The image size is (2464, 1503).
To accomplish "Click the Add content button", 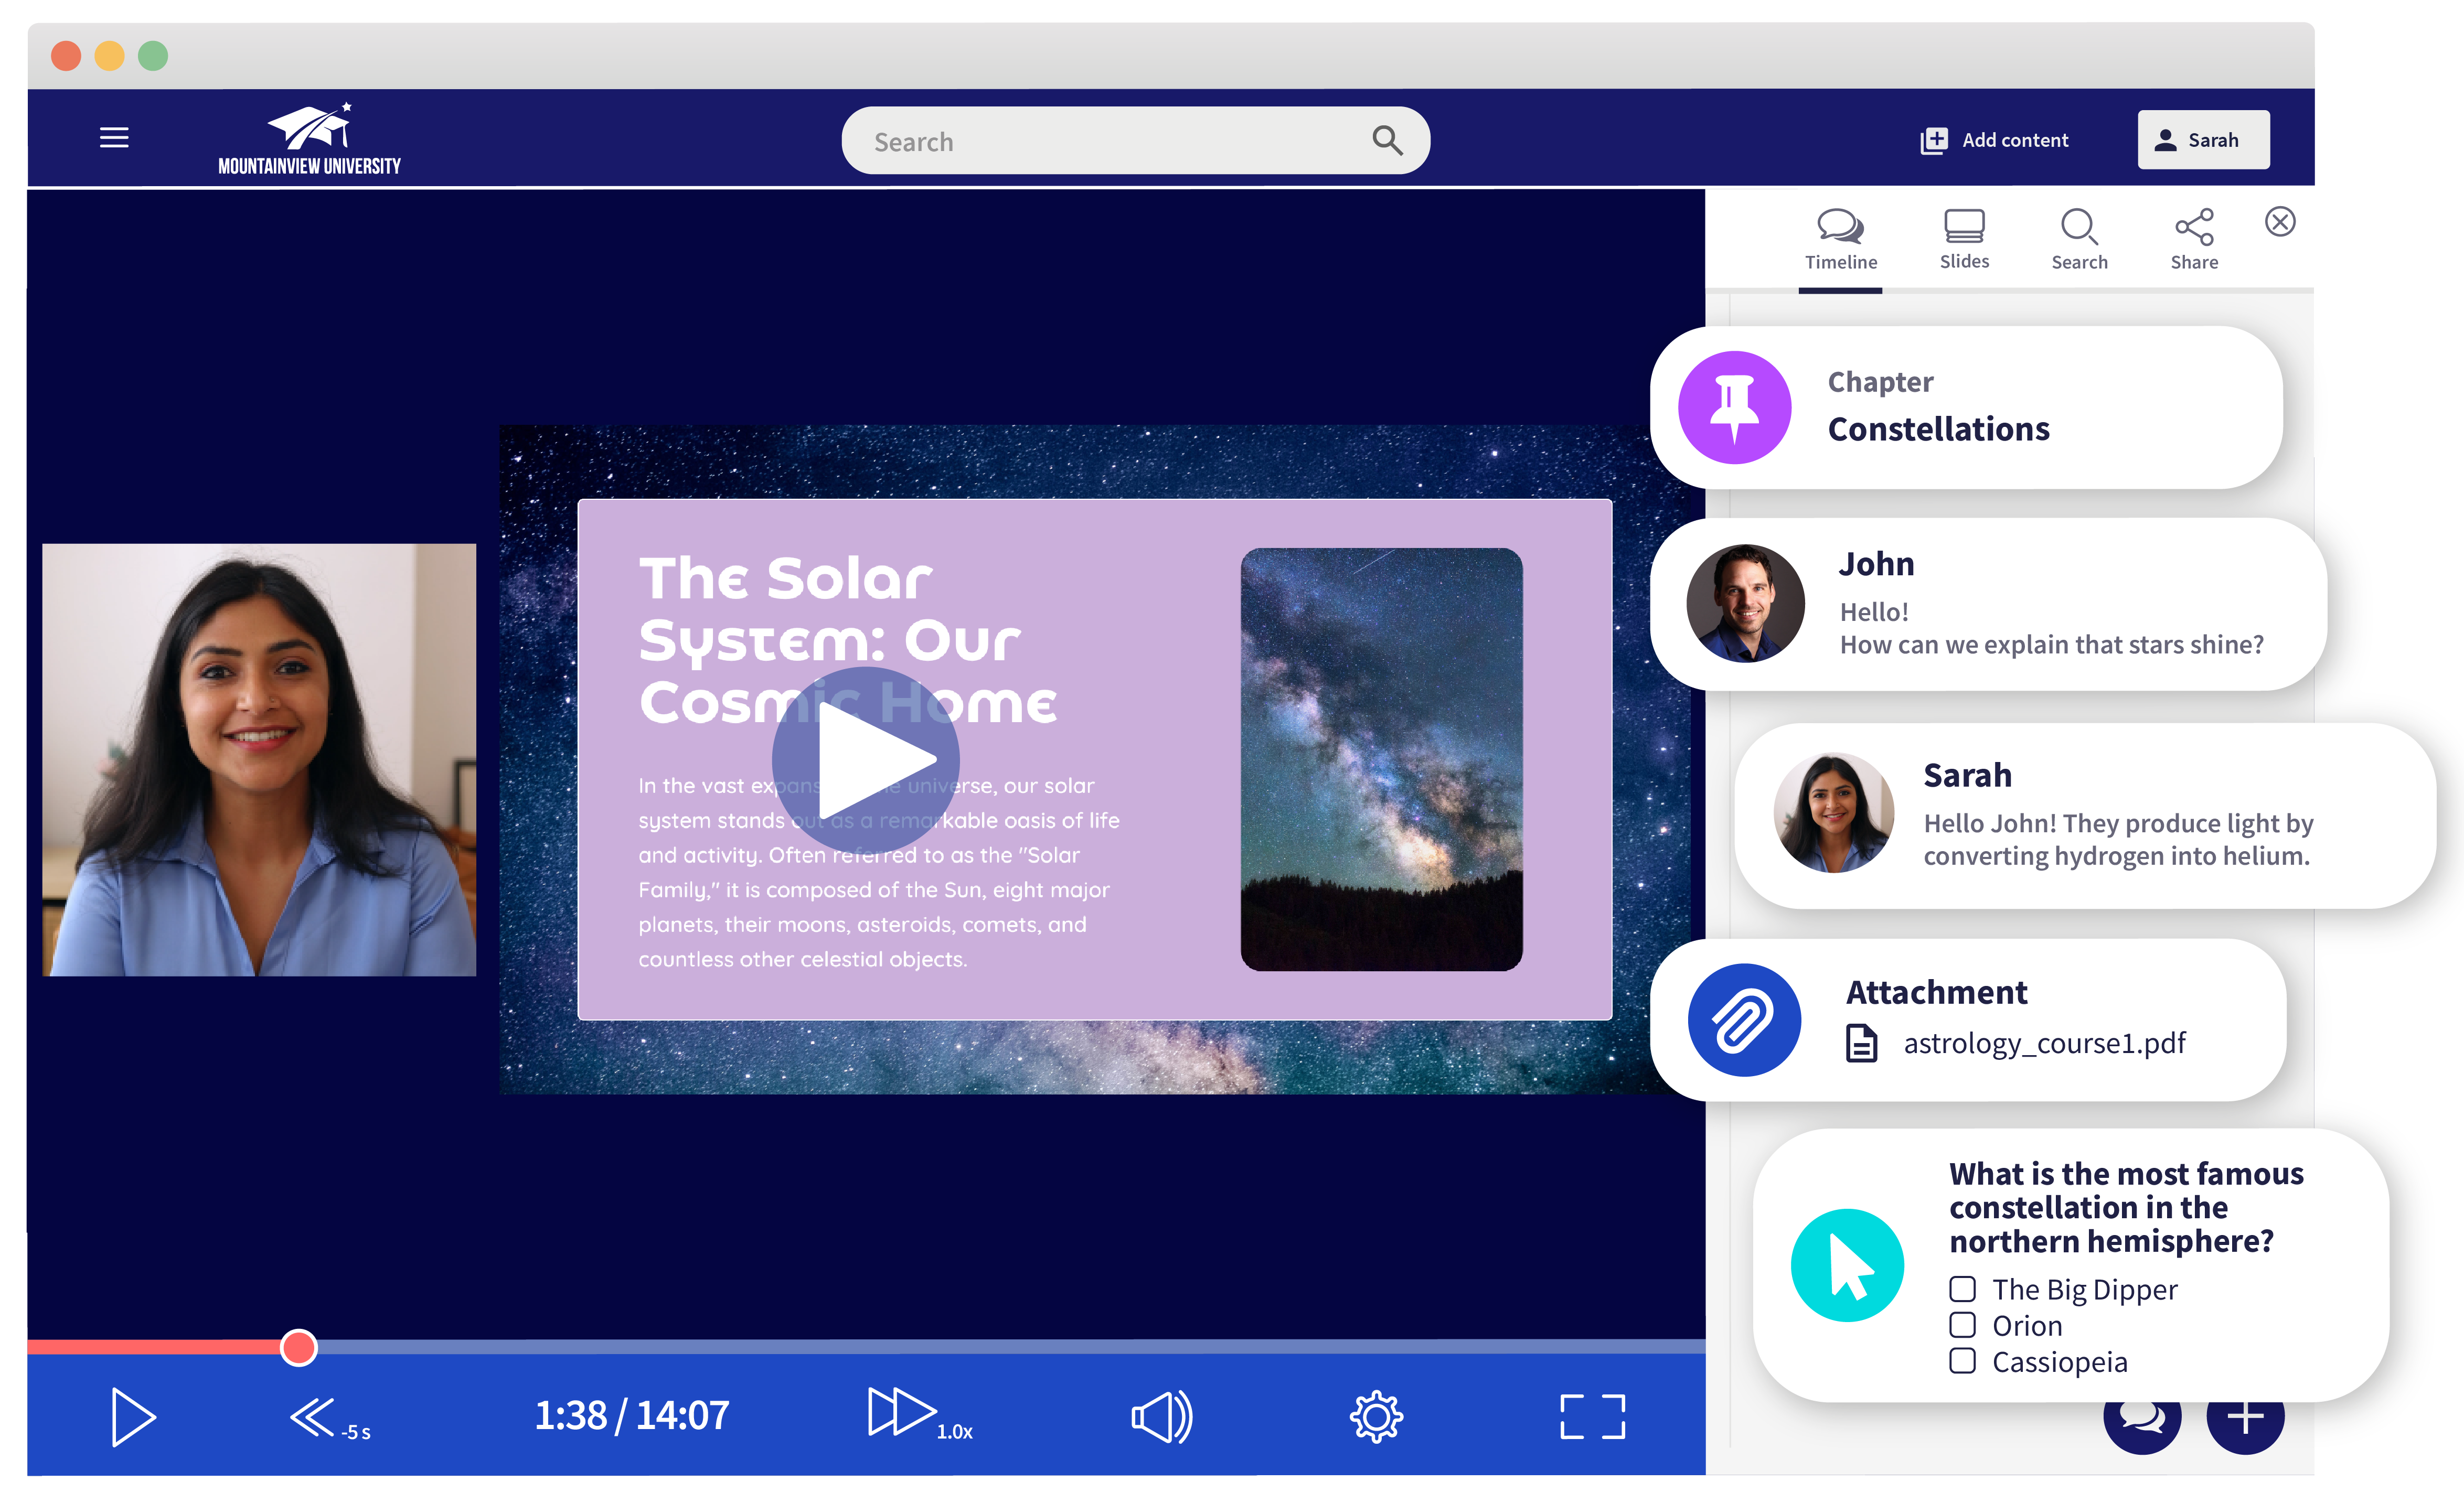I will [x=1994, y=140].
